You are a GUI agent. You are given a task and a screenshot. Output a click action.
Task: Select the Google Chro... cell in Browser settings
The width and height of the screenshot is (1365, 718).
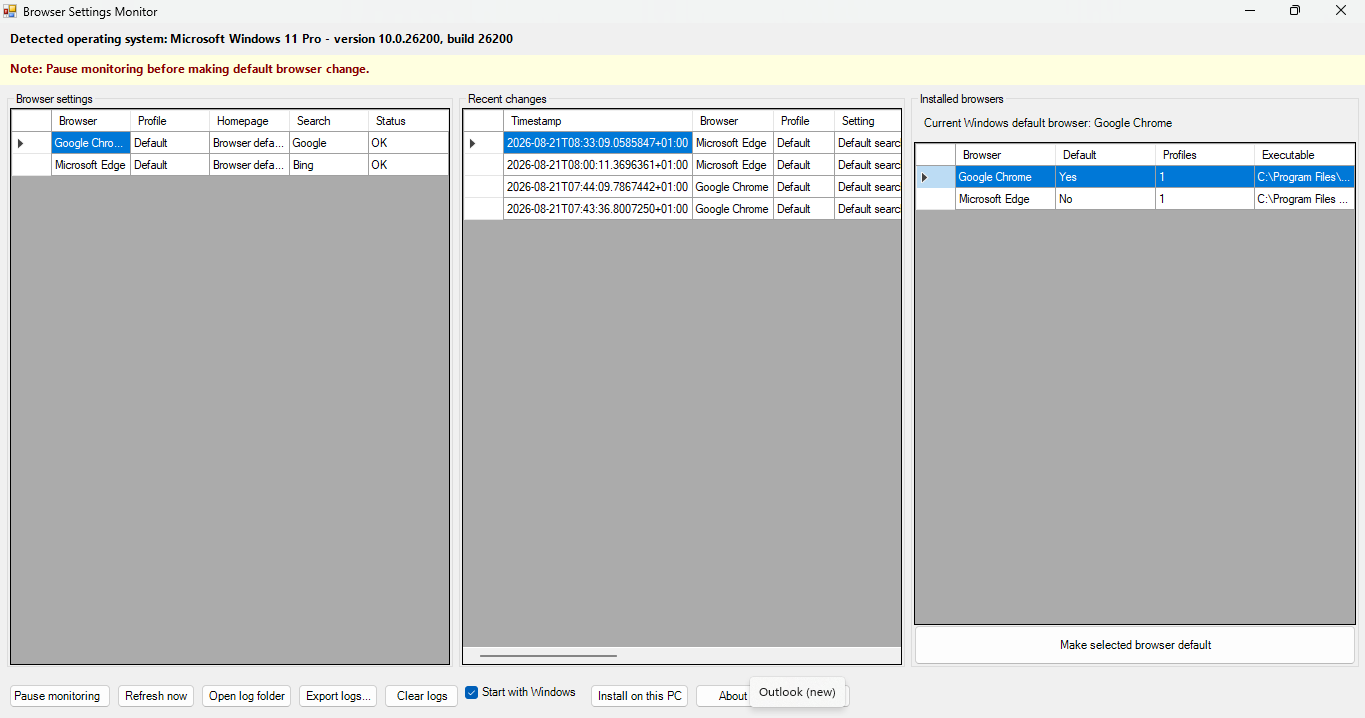[x=91, y=143]
